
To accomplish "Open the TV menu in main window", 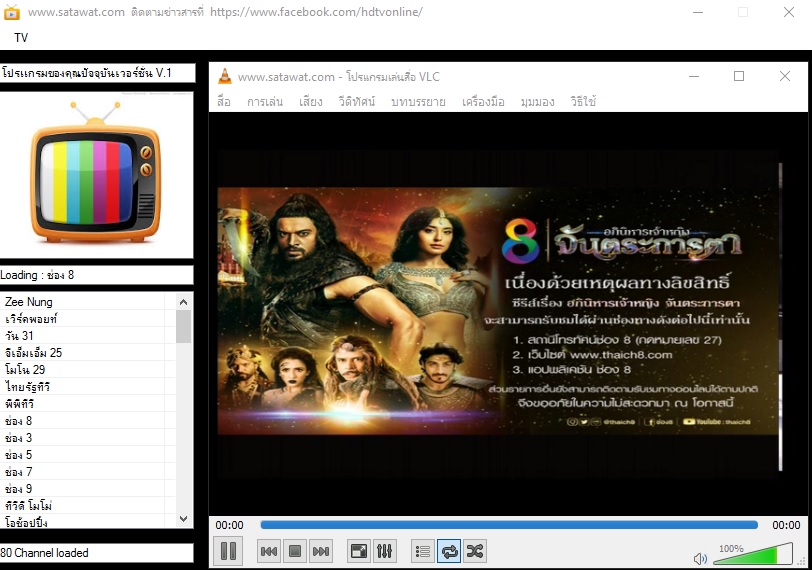I will [21, 37].
